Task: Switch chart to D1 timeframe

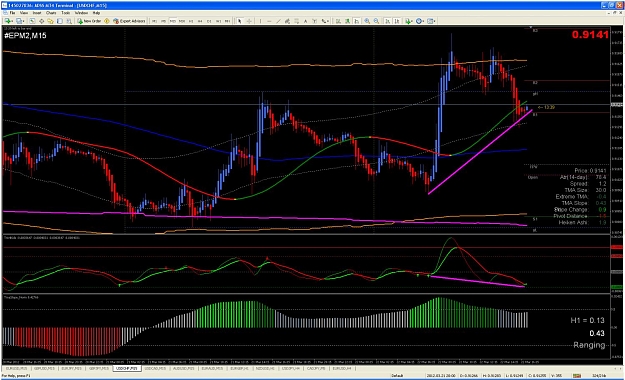Action: pyautogui.click(x=209, y=21)
